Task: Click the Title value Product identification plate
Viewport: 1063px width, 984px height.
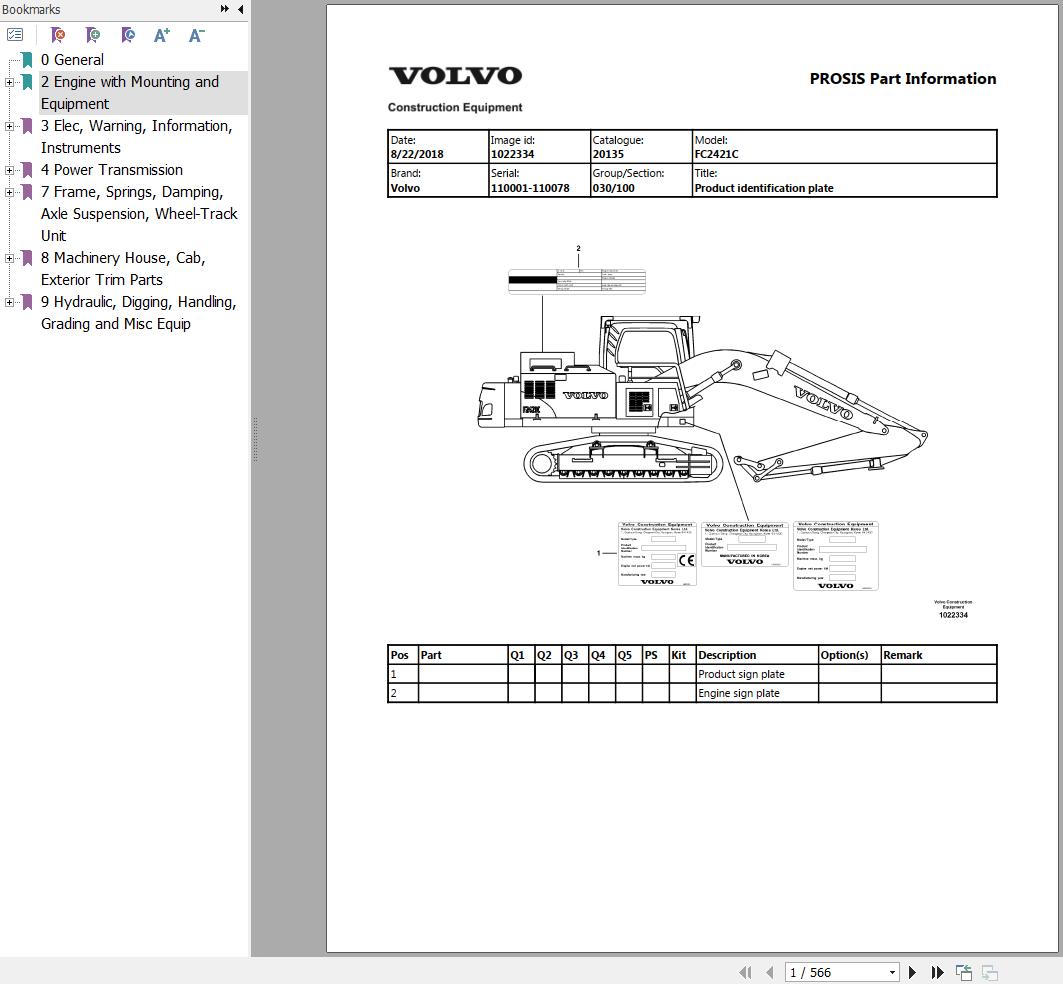Action: 764,188
